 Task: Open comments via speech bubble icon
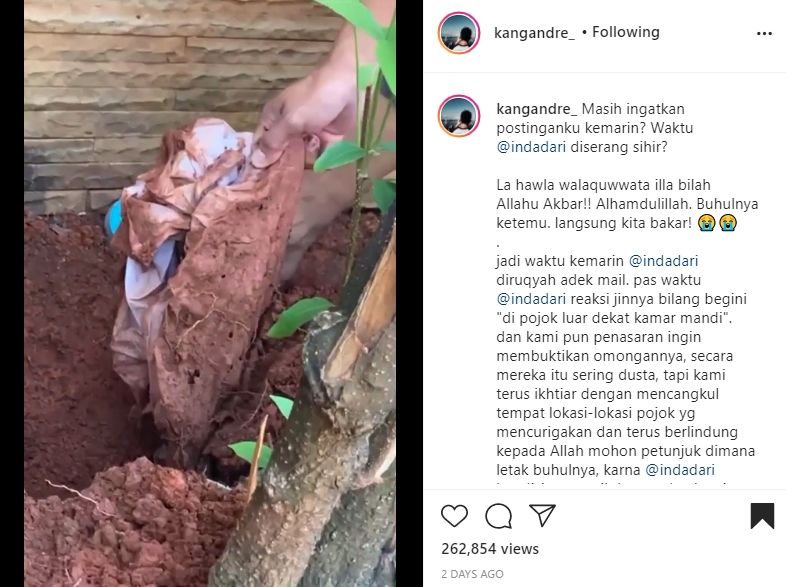(x=498, y=516)
